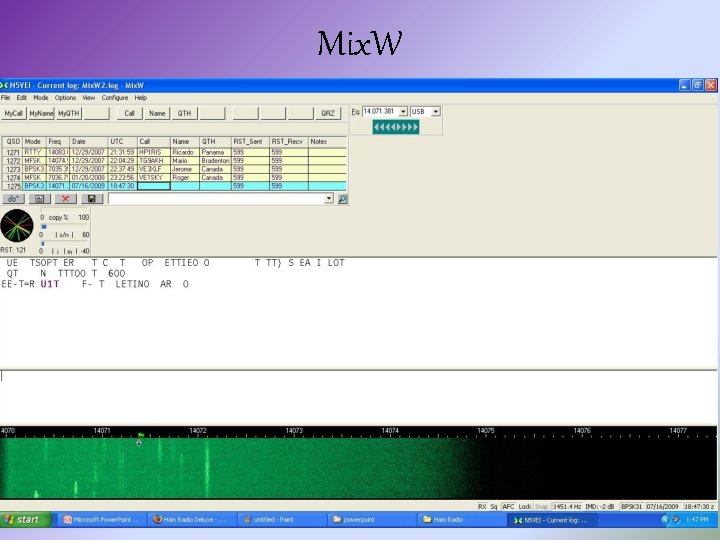This screenshot has height=540, width=720.
Task: Expand hidden system tray icons arrow
Action: click(664, 520)
